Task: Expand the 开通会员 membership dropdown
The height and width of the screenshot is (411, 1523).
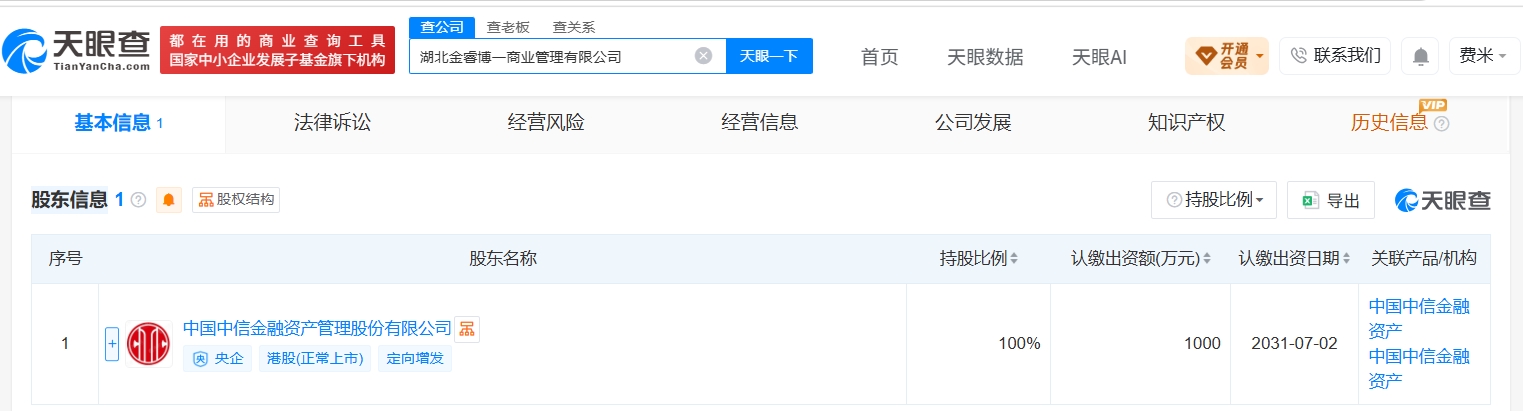Action: (x=1226, y=56)
